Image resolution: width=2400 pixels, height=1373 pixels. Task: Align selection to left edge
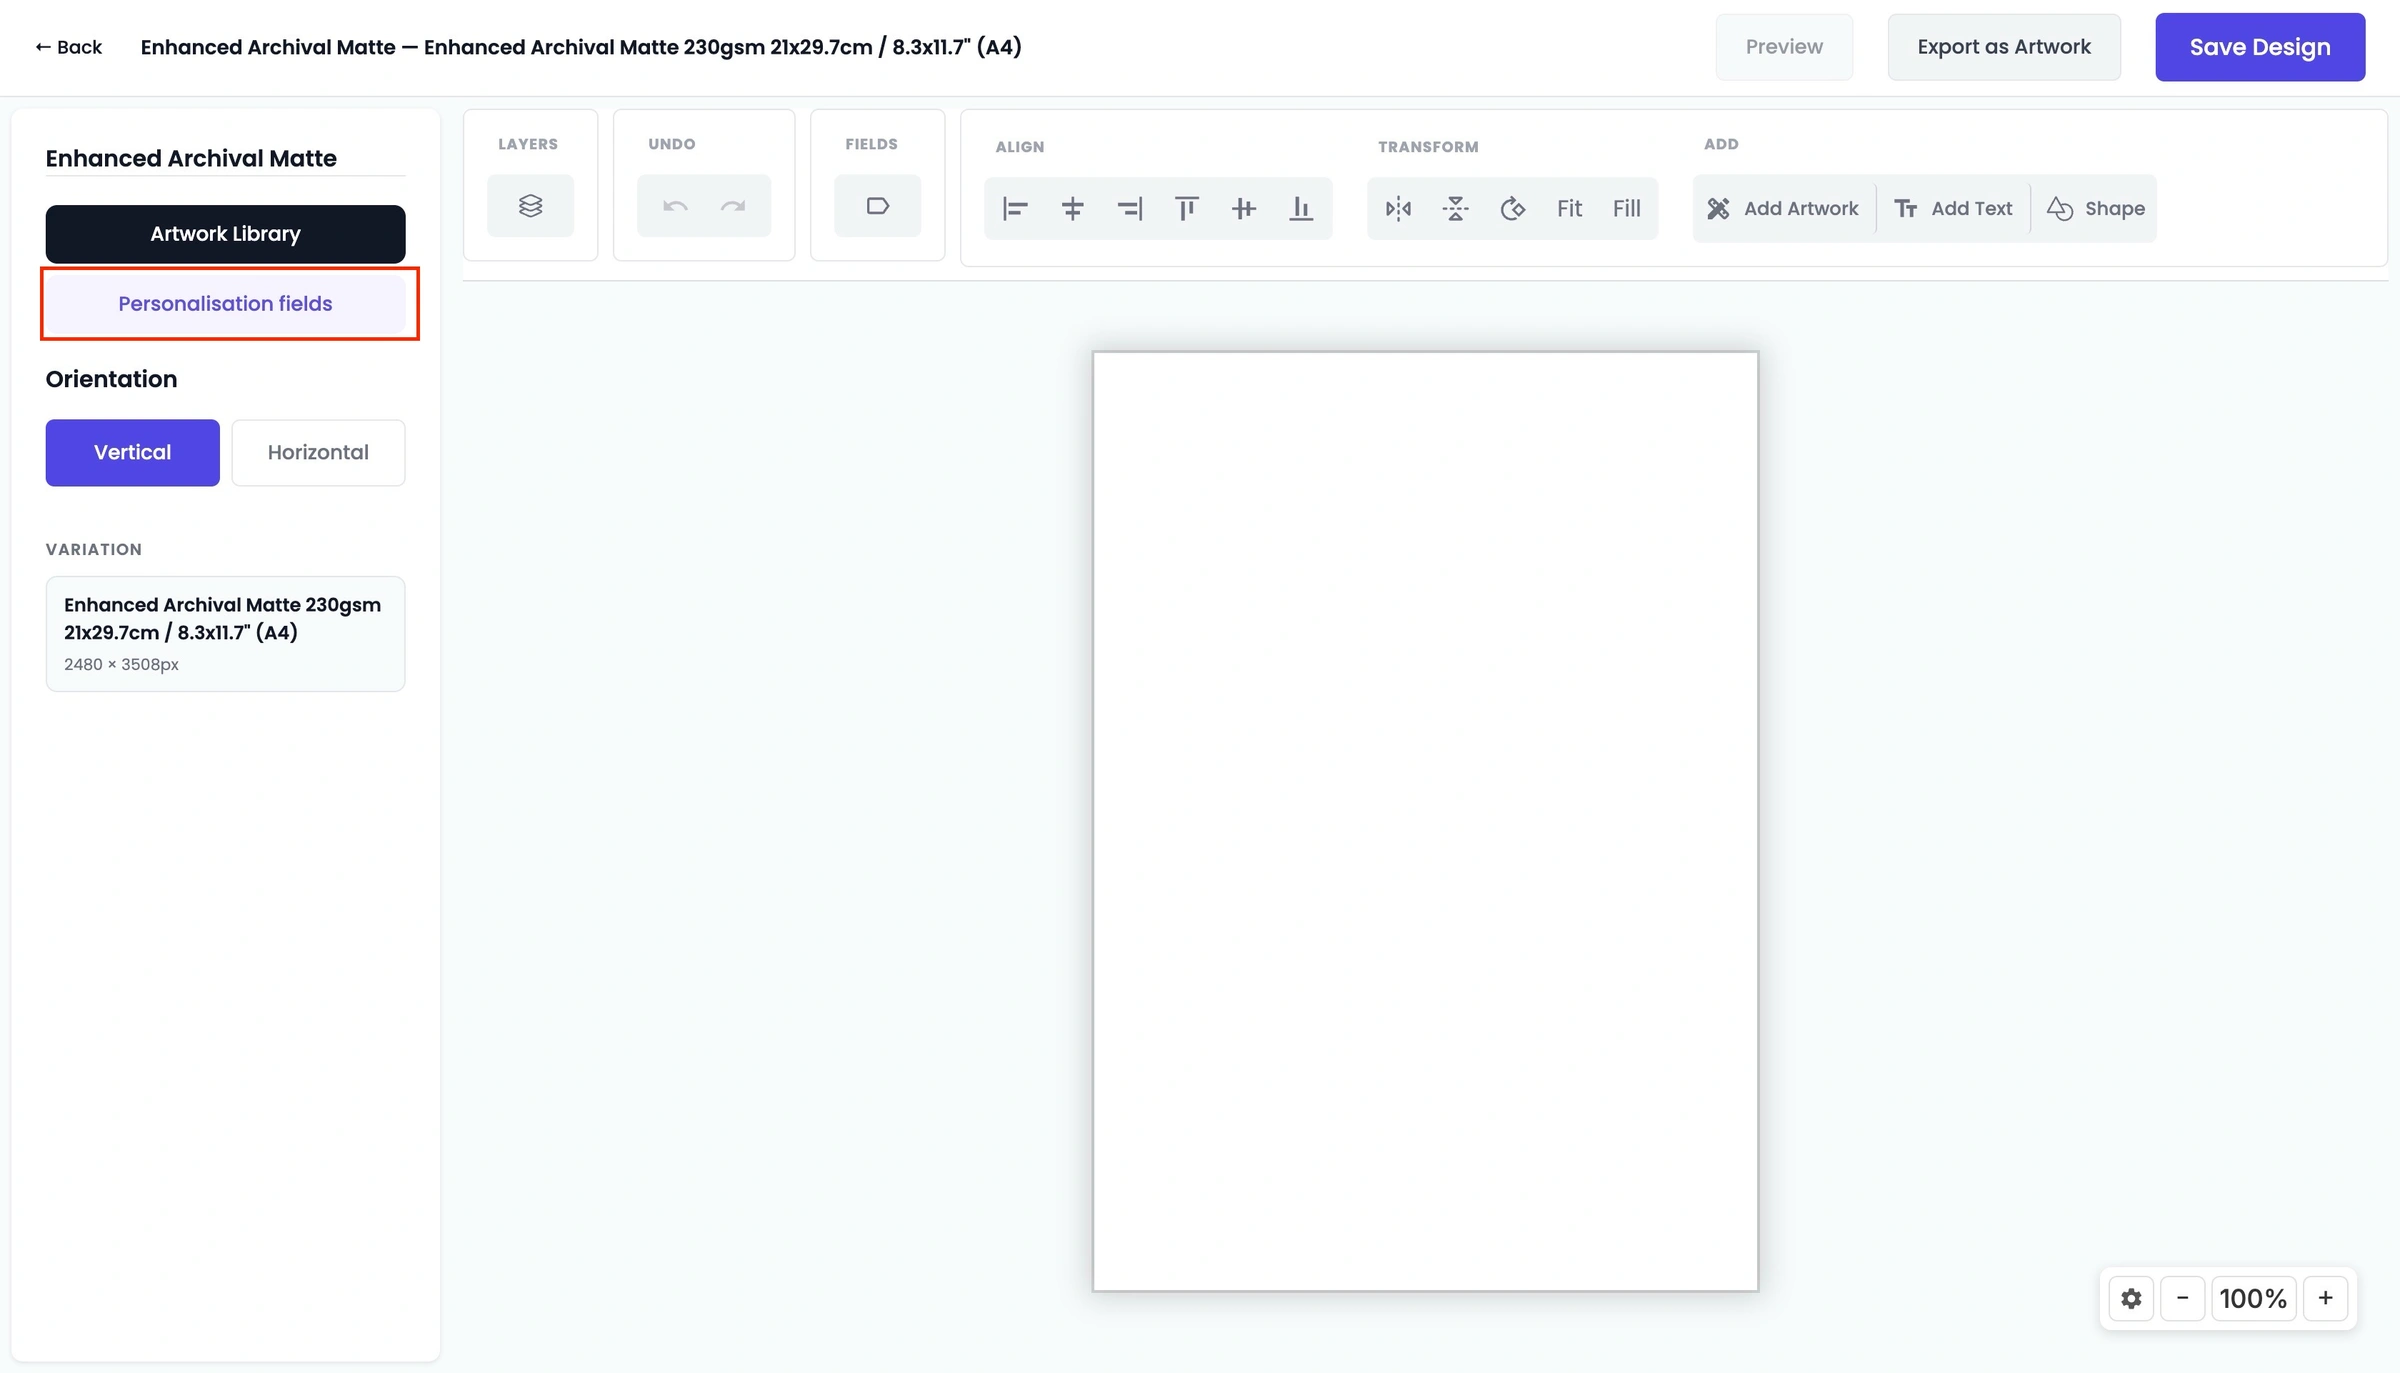coord(1015,208)
